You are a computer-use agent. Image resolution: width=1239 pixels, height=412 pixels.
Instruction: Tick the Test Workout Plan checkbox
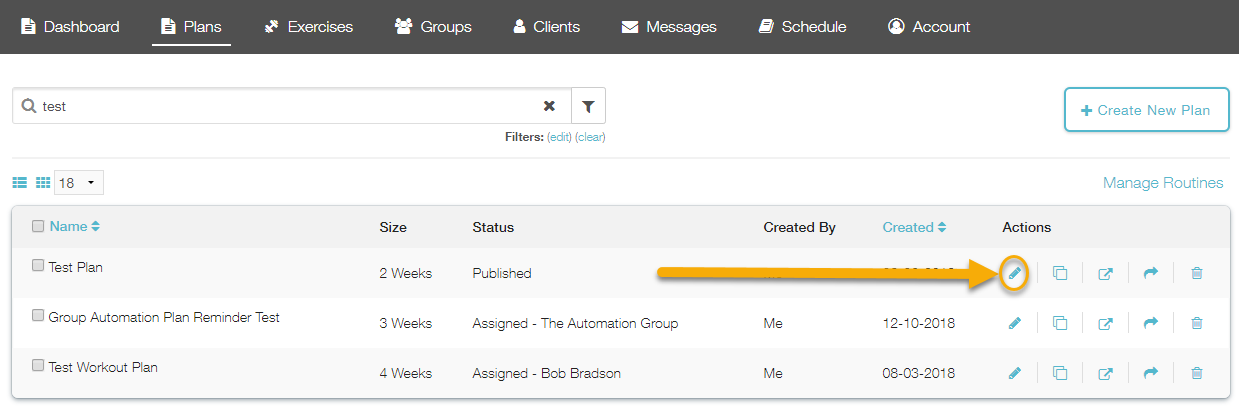pyautogui.click(x=38, y=366)
